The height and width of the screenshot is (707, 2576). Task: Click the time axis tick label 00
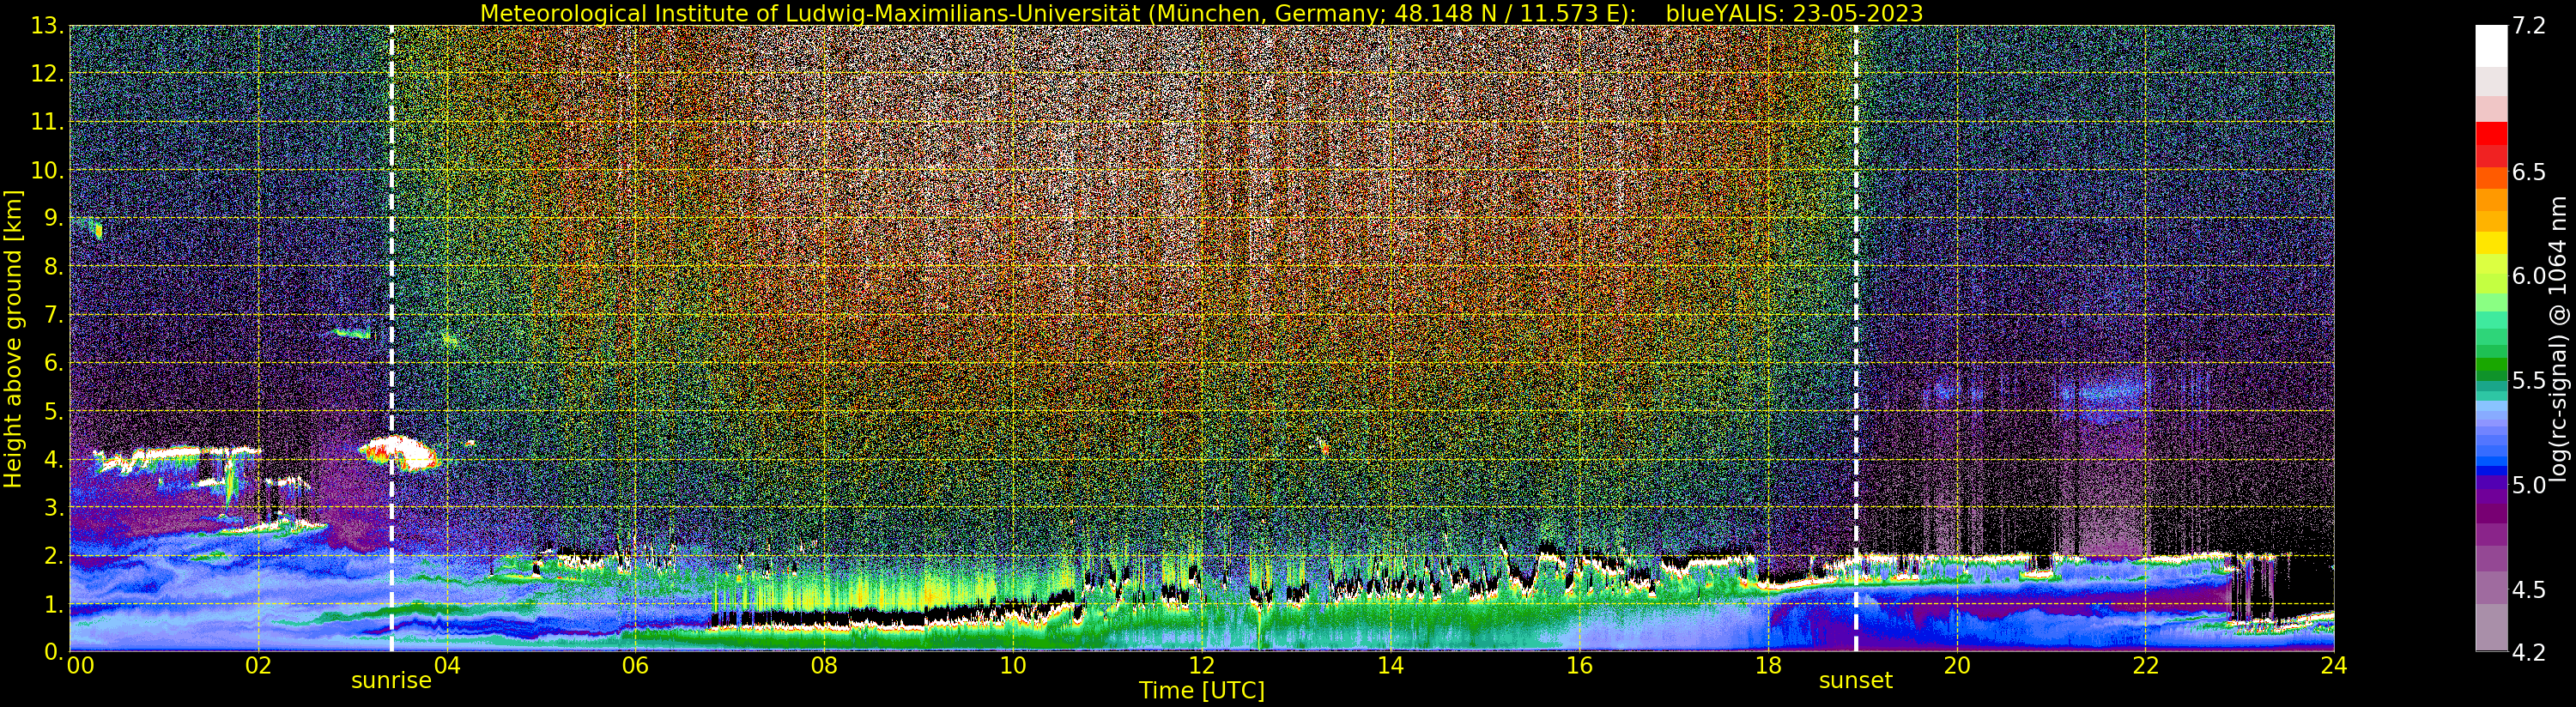[80, 666]
